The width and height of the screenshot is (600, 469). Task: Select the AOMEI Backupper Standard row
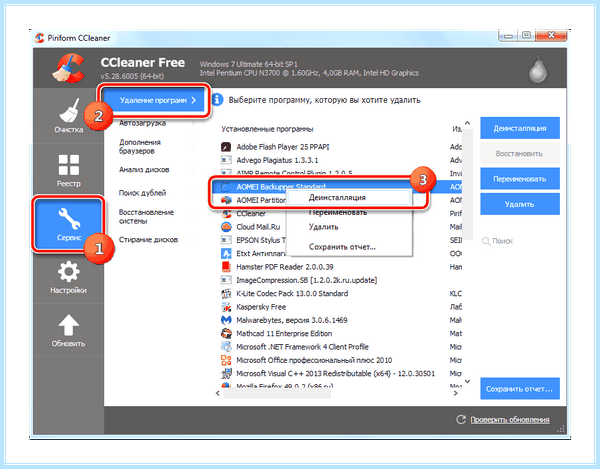[337, 187]
